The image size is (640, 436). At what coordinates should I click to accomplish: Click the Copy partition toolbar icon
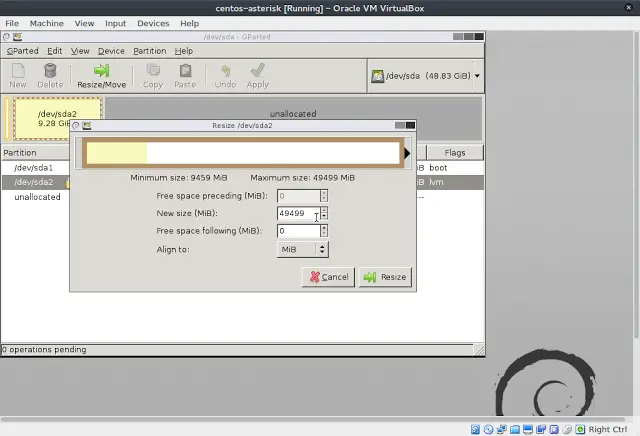pyautogui.click(x=153, y=71)
